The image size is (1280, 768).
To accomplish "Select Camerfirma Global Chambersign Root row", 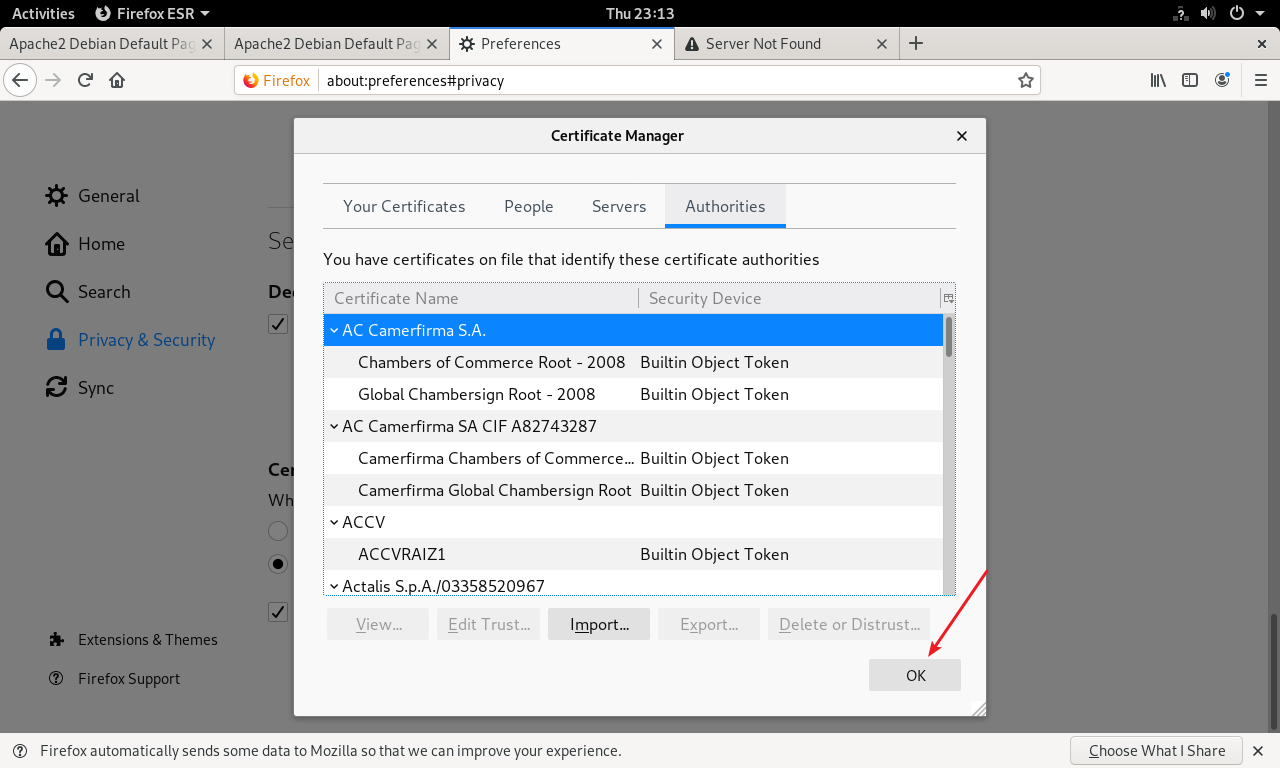I will tap(633, 490).
